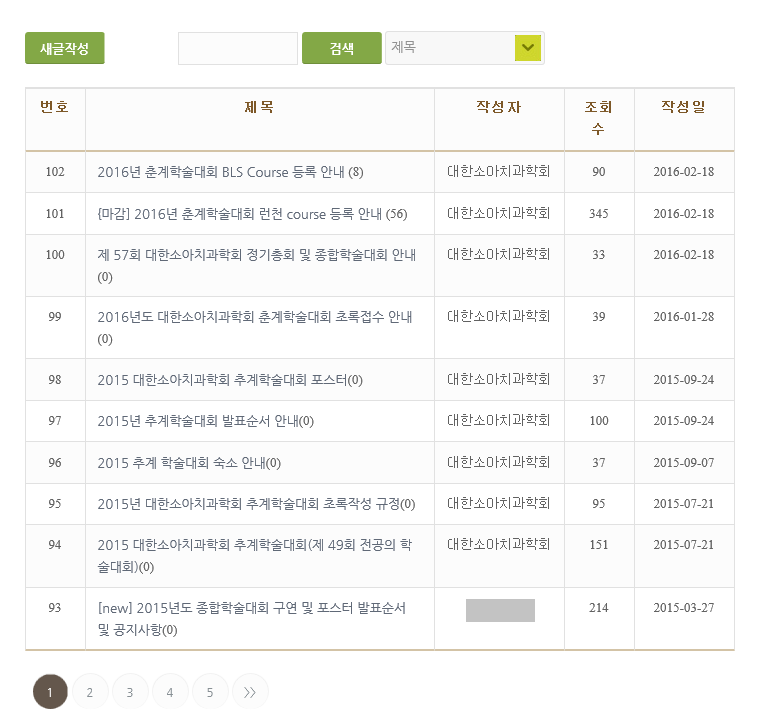760x728 pixels.
Task: Click the 조회수 column header
Action: click(599, 118)
